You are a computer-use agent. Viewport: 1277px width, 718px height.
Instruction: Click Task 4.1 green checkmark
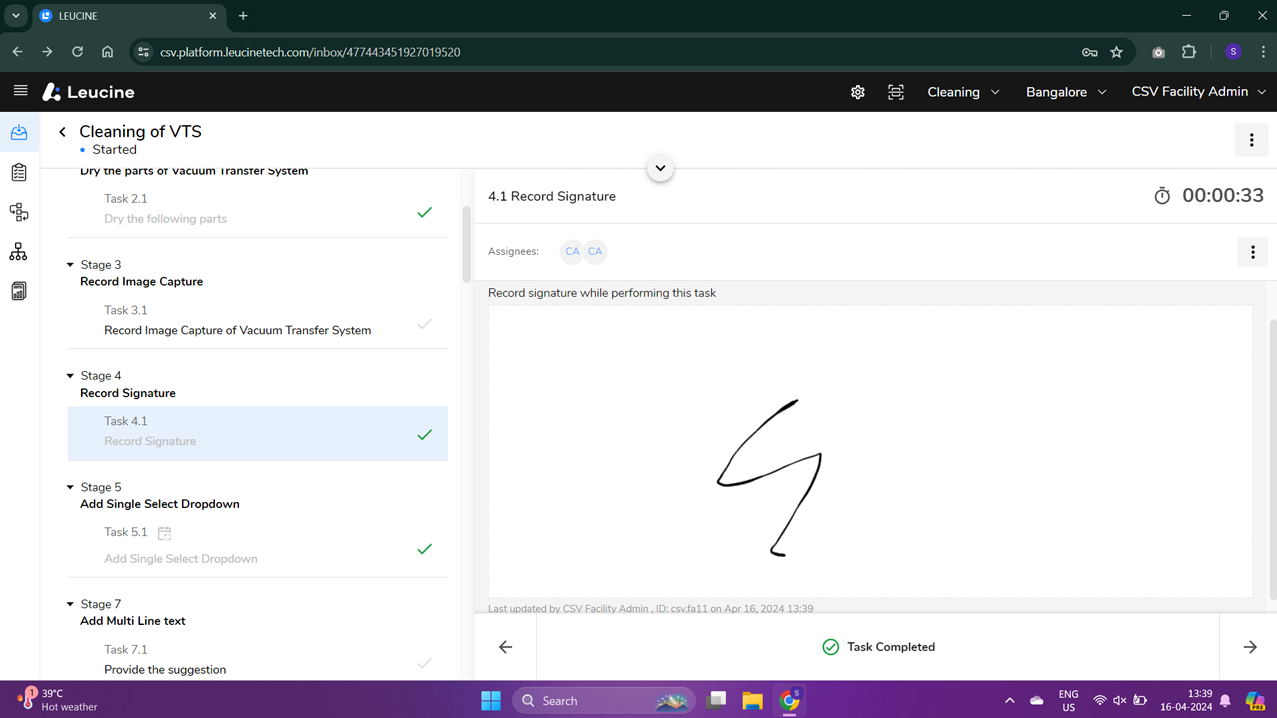point(425,435)
